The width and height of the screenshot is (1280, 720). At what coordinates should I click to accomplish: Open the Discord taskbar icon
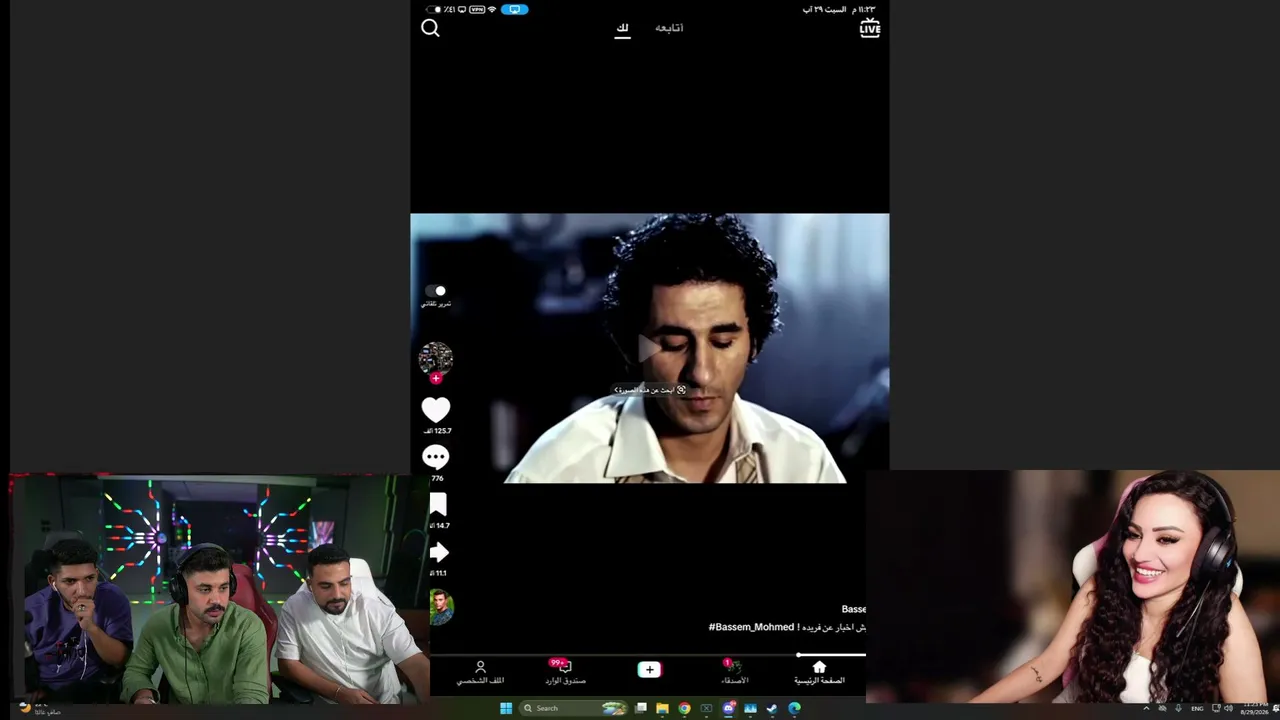point(729,708)
